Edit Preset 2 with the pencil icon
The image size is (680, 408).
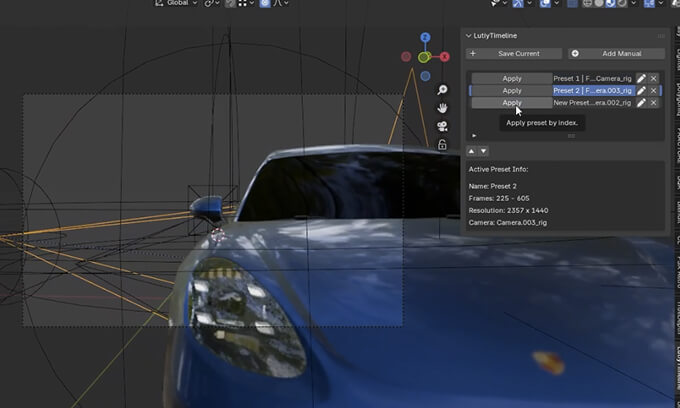coord(641,90)
